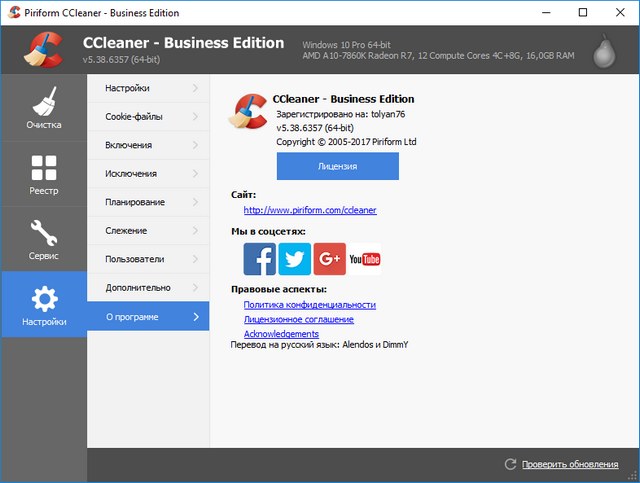Open the Очистка (Cleaner) broom section
The width and height of the screenshot is (640, 483).
pyautogui.click(x=44, y=109)
